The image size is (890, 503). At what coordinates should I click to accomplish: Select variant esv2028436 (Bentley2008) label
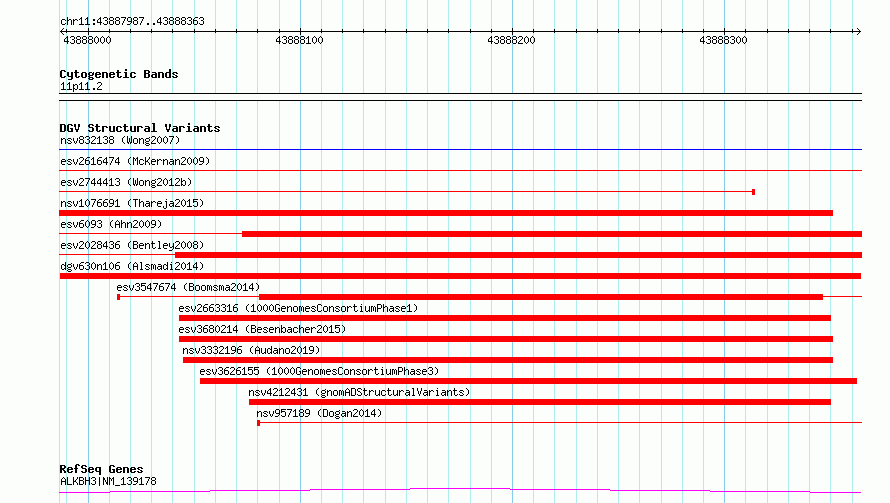132,245
